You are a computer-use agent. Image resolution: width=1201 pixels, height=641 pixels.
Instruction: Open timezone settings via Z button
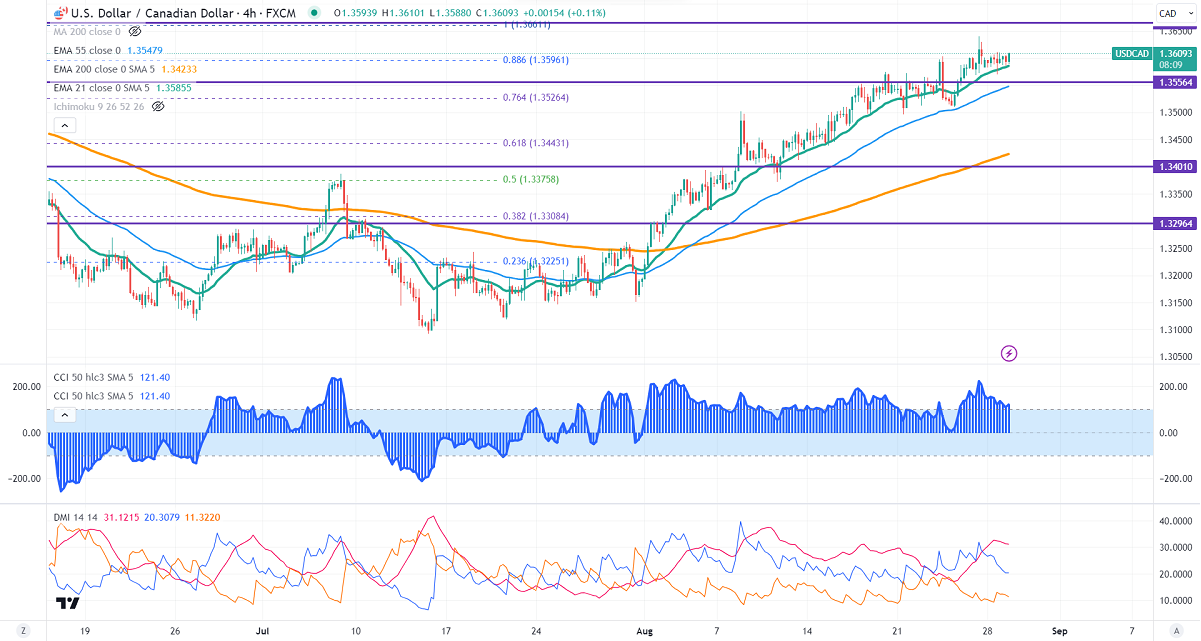(x=22, y=631)
